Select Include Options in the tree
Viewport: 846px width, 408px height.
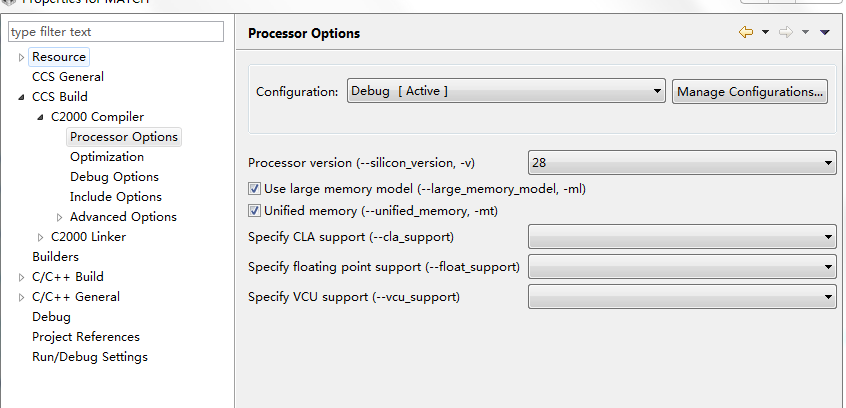[116, 197]
